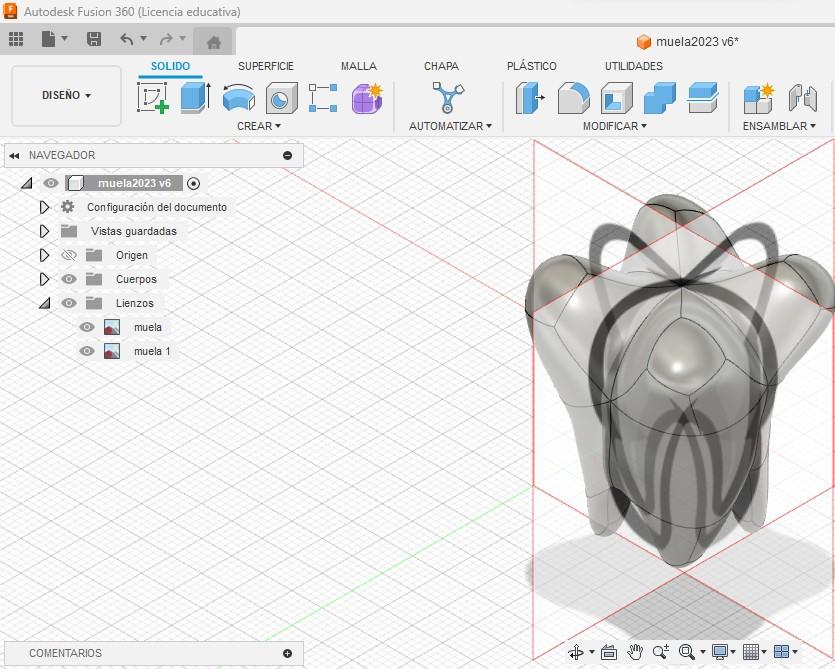Viewport: 835px width, 669px height.
Task: Select the Press Pull tool
Action: tap(530, 97)
